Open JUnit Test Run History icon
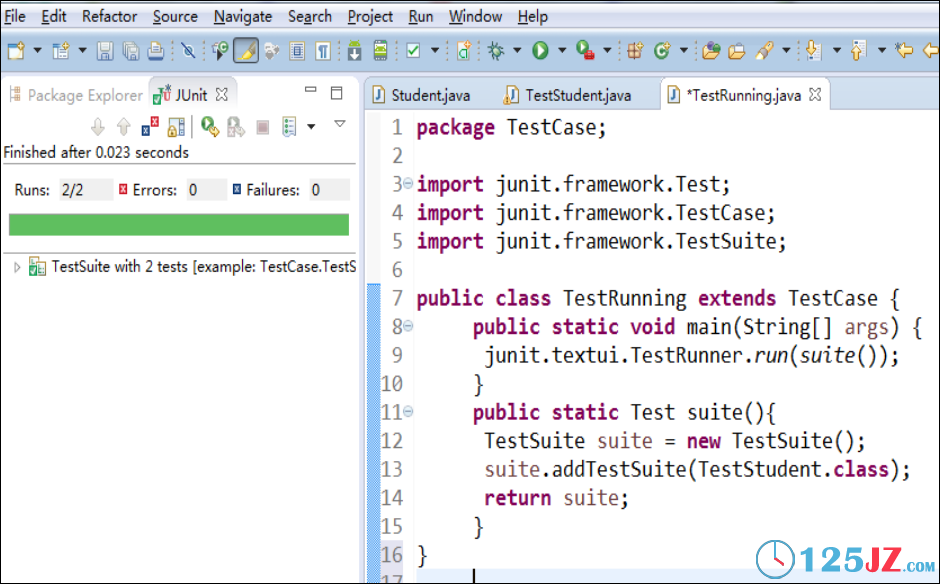Screen dimensions: 940x584 [x=289, y=127]
